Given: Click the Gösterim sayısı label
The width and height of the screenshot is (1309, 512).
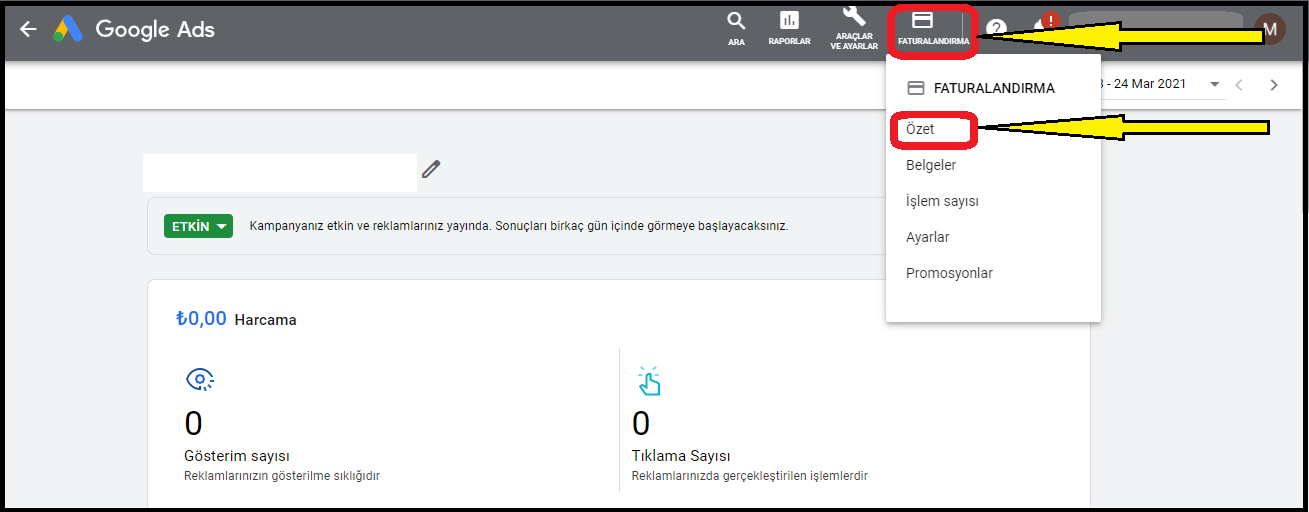Looking at the screenshot, I should click(237, 456).
